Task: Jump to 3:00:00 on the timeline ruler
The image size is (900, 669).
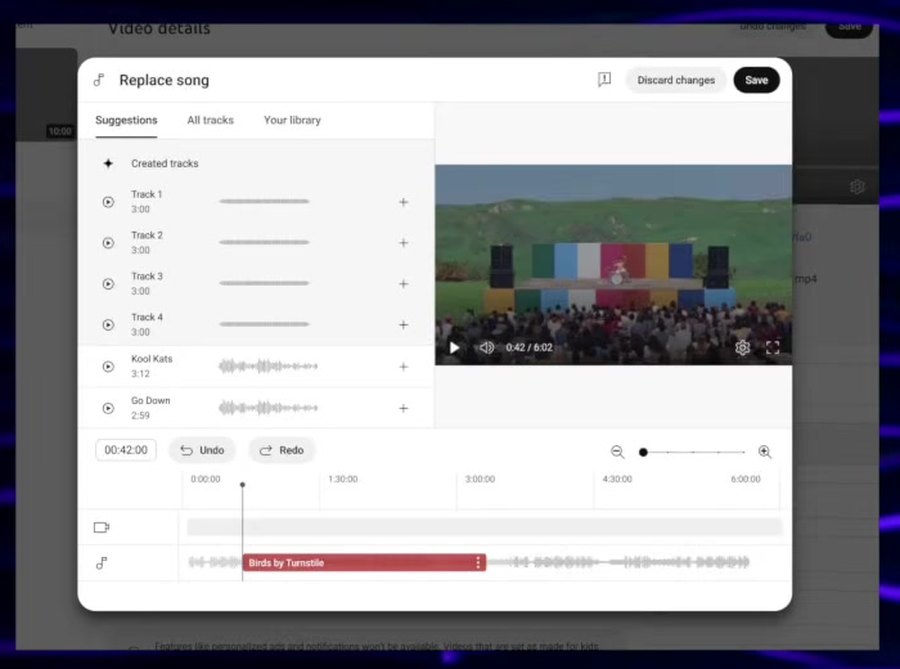Action: click(x=480, y=479)
